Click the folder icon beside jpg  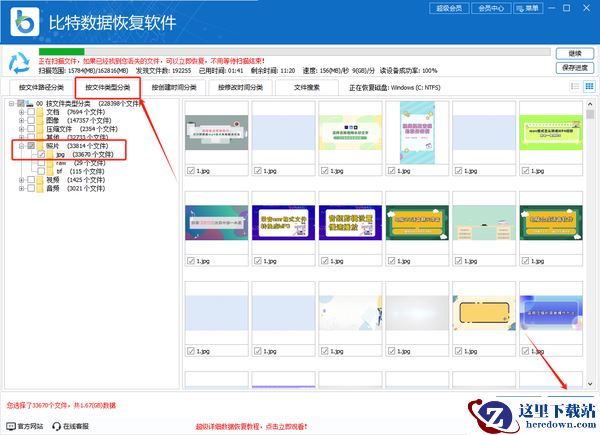[x=50, y=154]
